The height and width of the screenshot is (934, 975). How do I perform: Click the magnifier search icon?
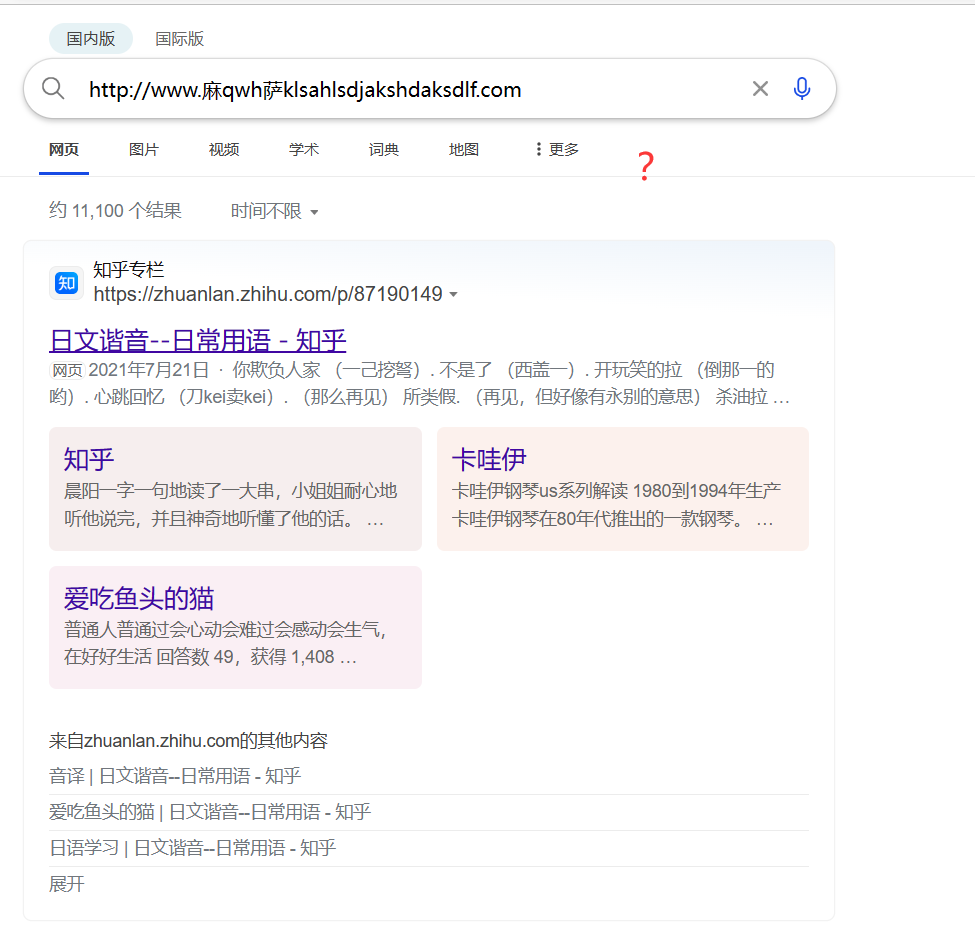coord(53,89)
